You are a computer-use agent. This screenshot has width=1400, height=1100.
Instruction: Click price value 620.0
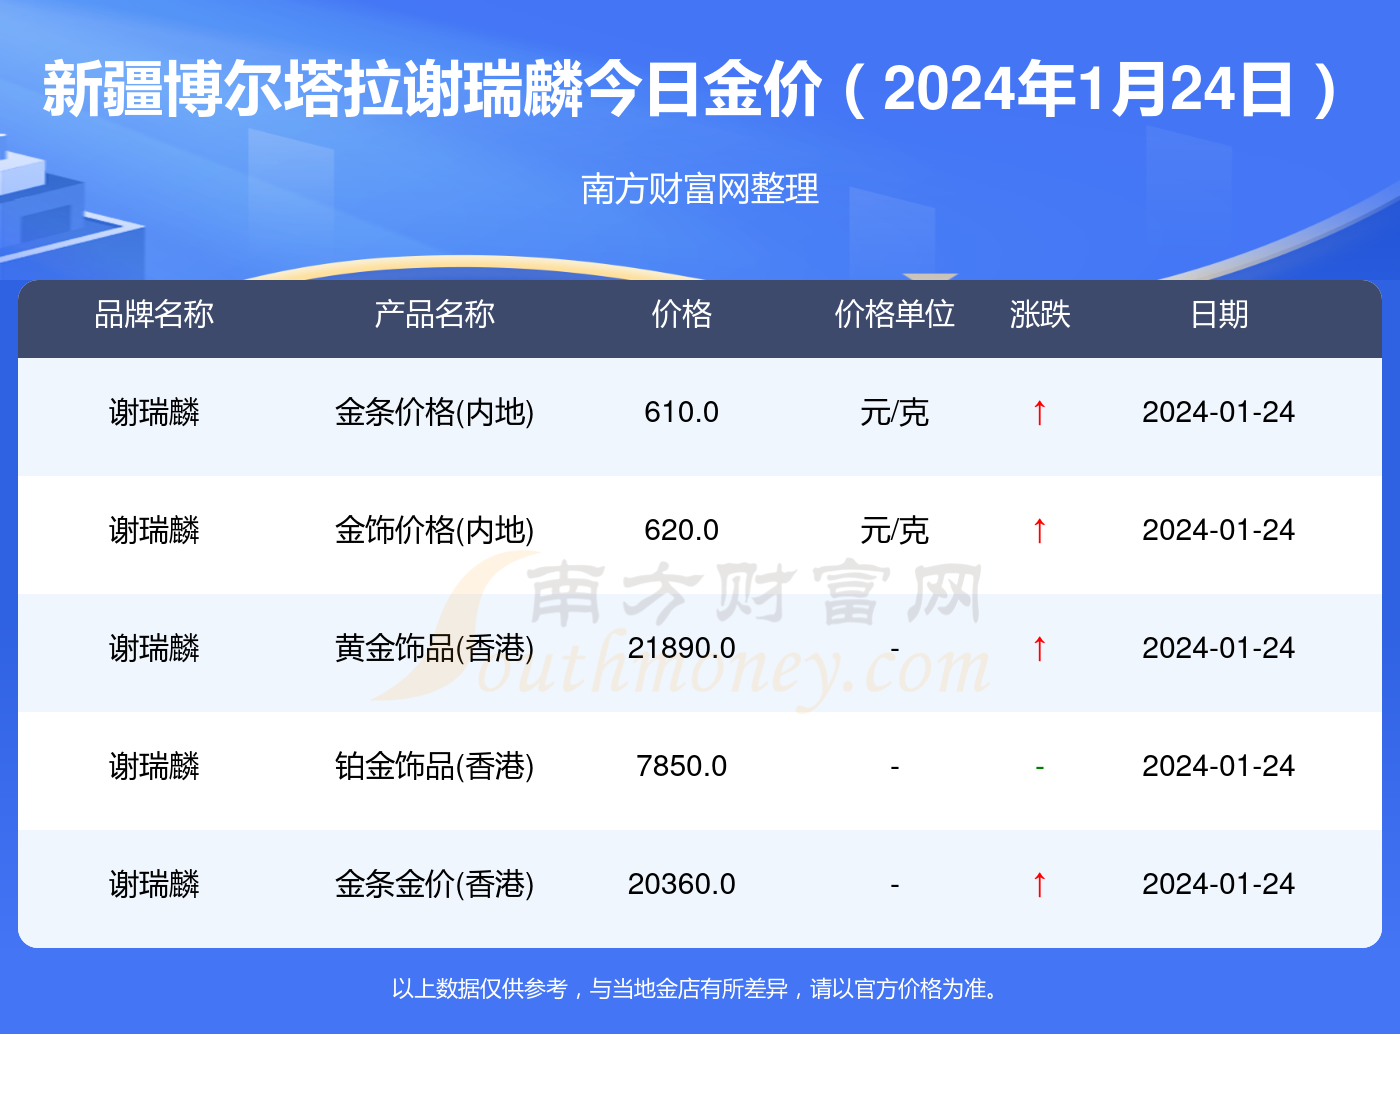click(x=682, y=530)
